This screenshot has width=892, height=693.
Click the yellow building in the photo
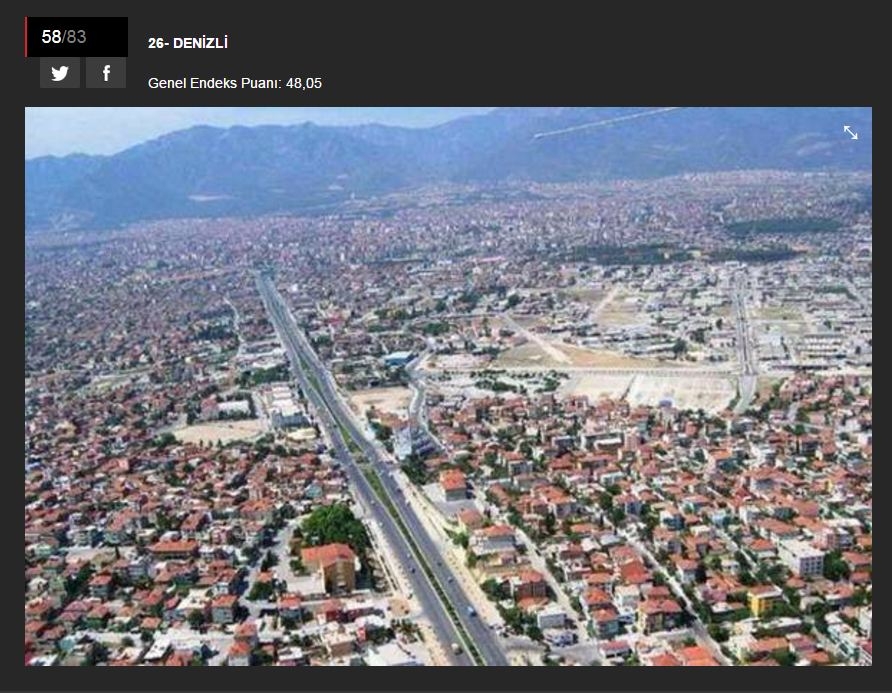pos(764,600)
